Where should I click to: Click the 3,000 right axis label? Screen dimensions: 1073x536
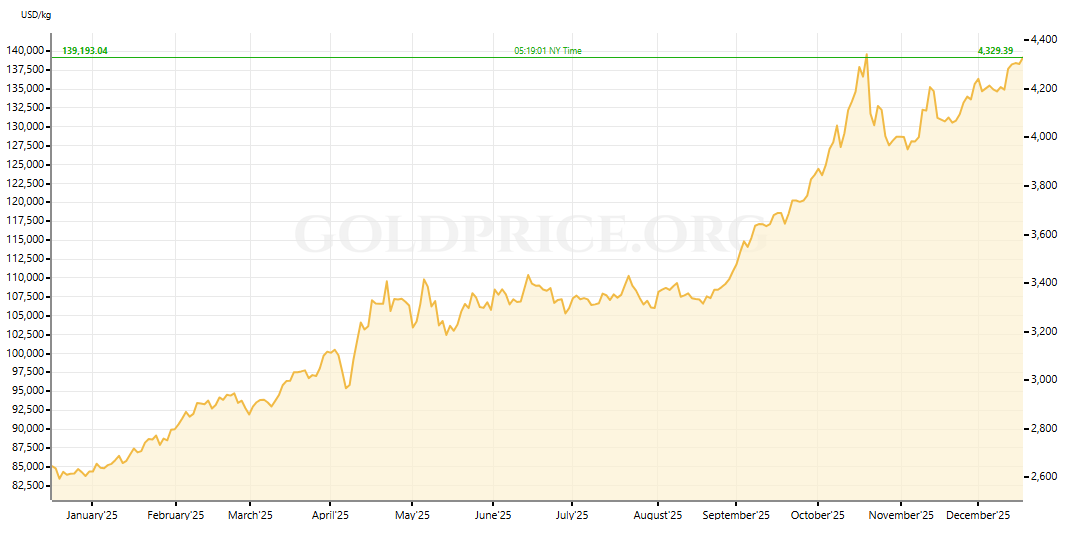coord(1042,380)
